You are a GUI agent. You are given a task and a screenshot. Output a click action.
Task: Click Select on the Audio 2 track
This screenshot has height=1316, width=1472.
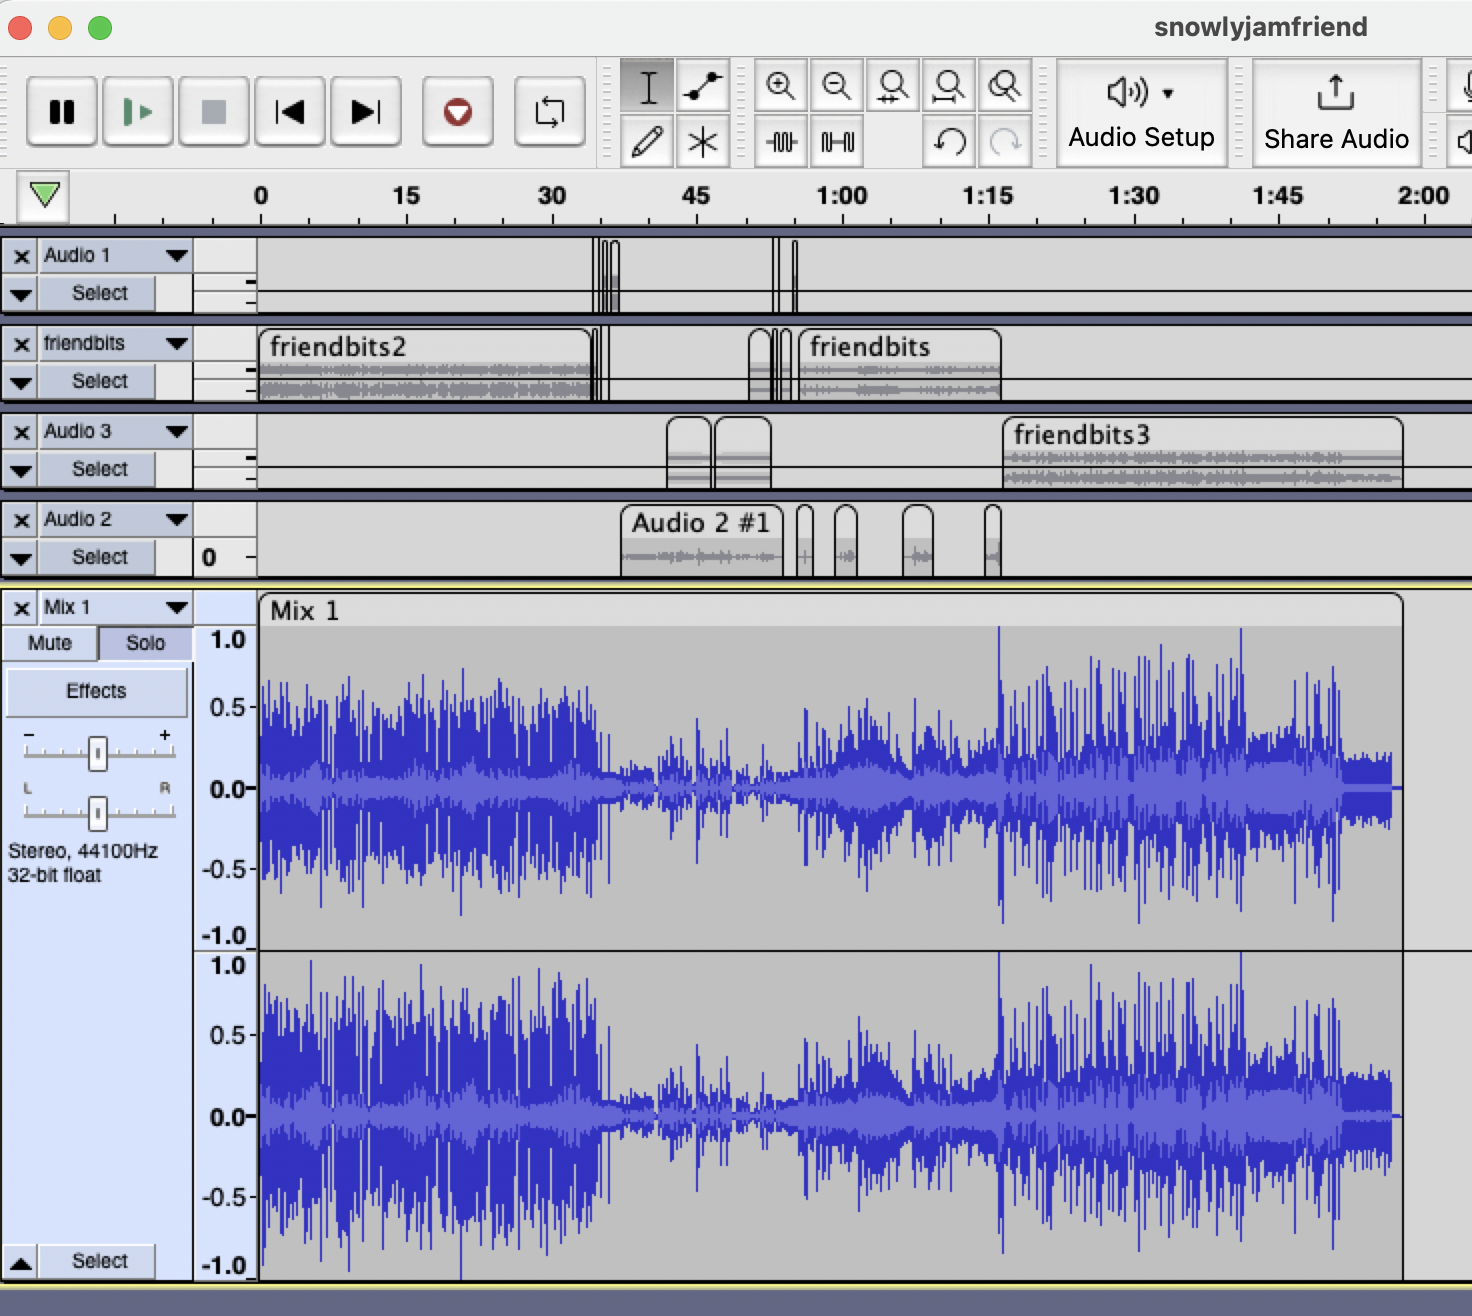coord(99,557)
